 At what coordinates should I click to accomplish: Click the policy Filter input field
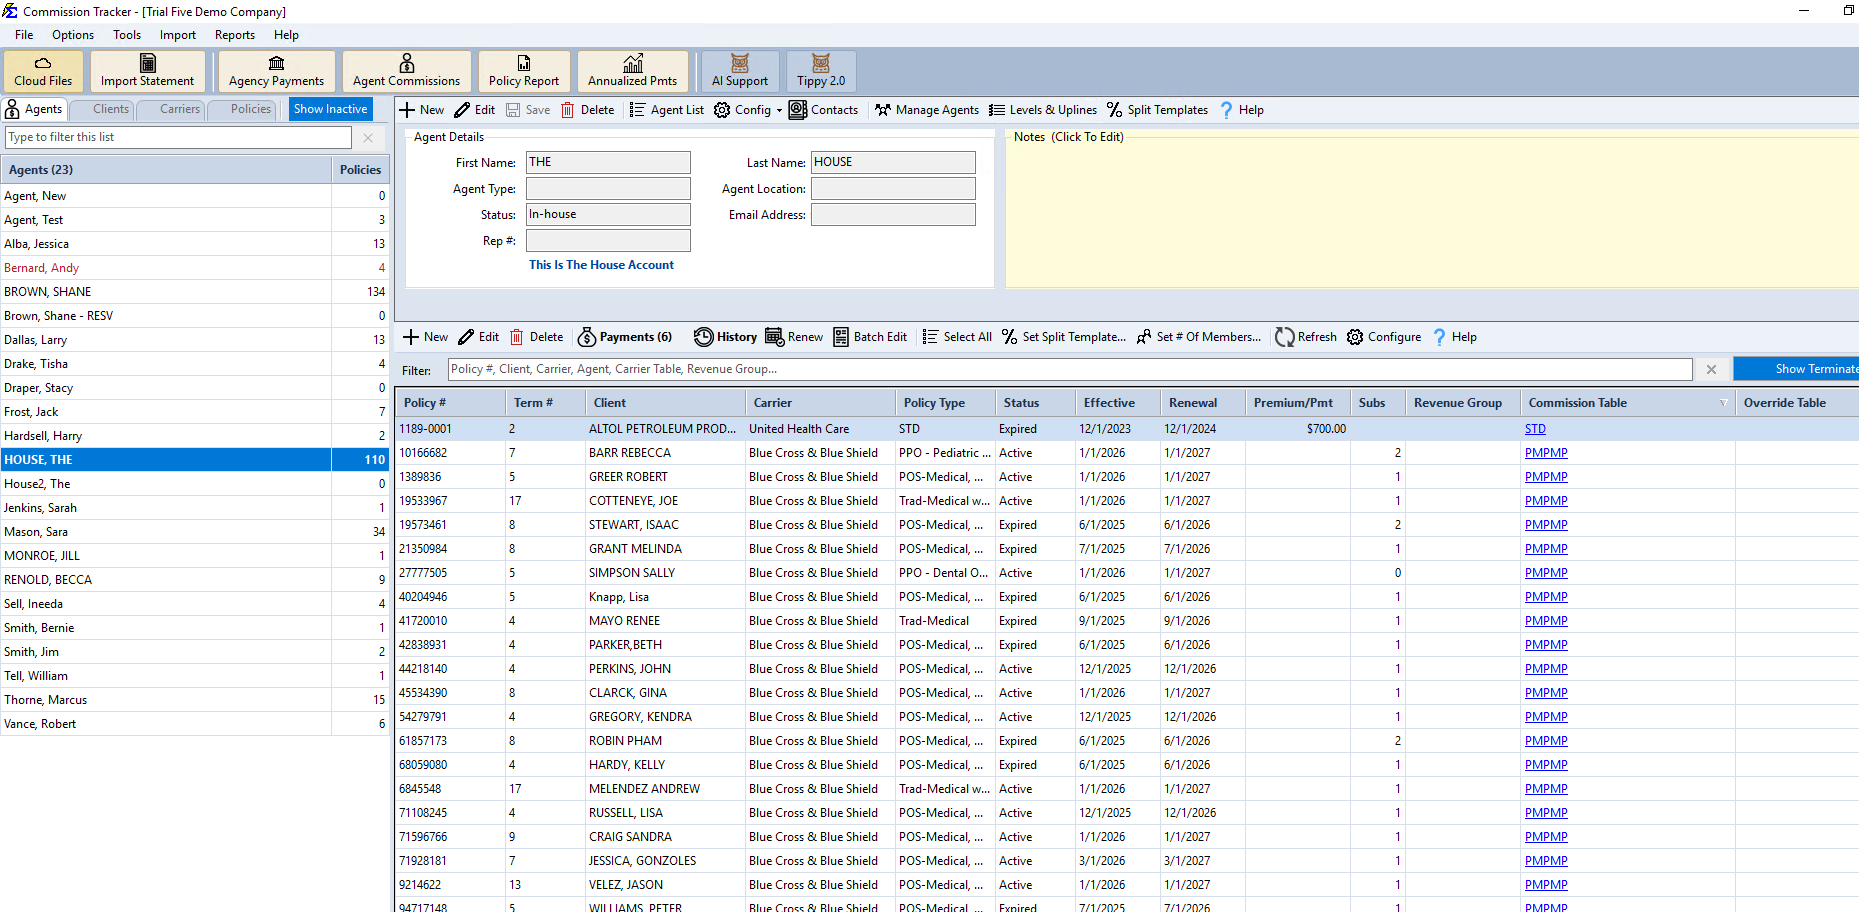point(1070,369)
